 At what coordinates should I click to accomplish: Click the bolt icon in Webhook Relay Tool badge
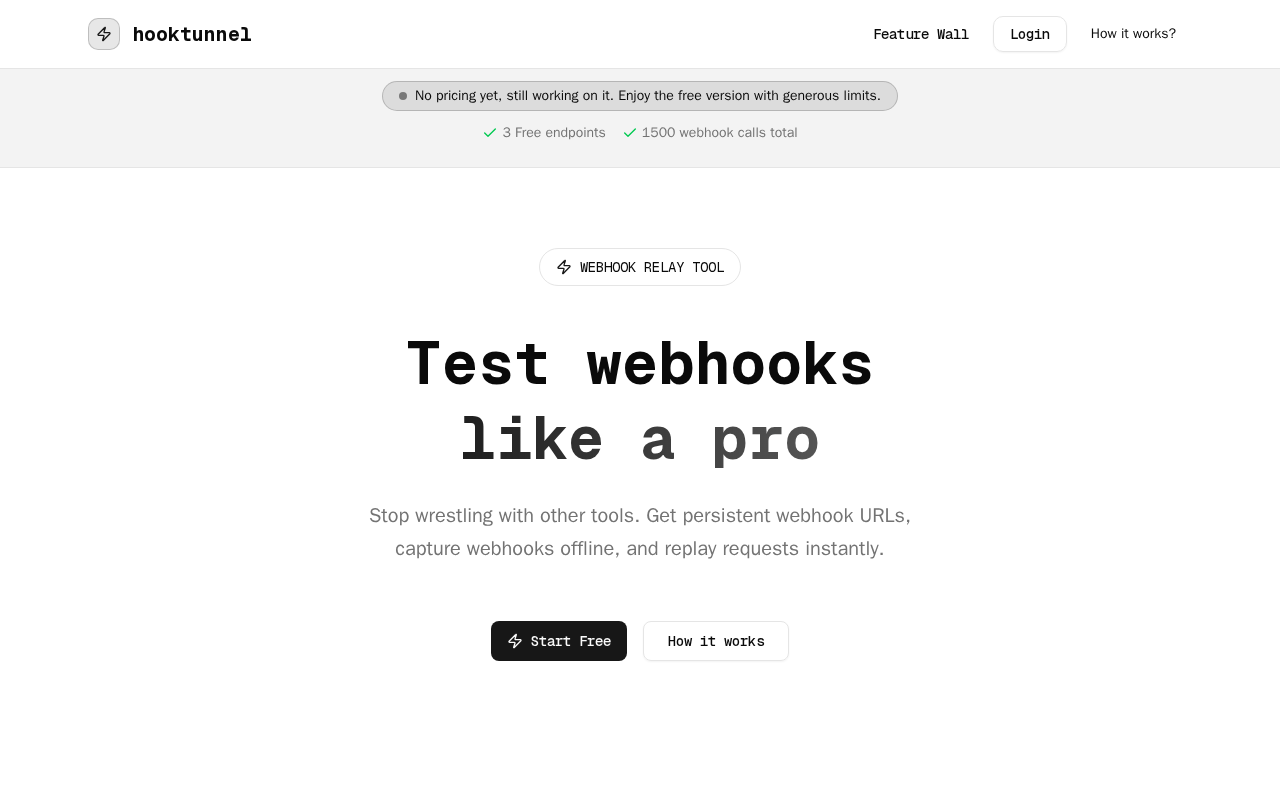click(564, 267)
